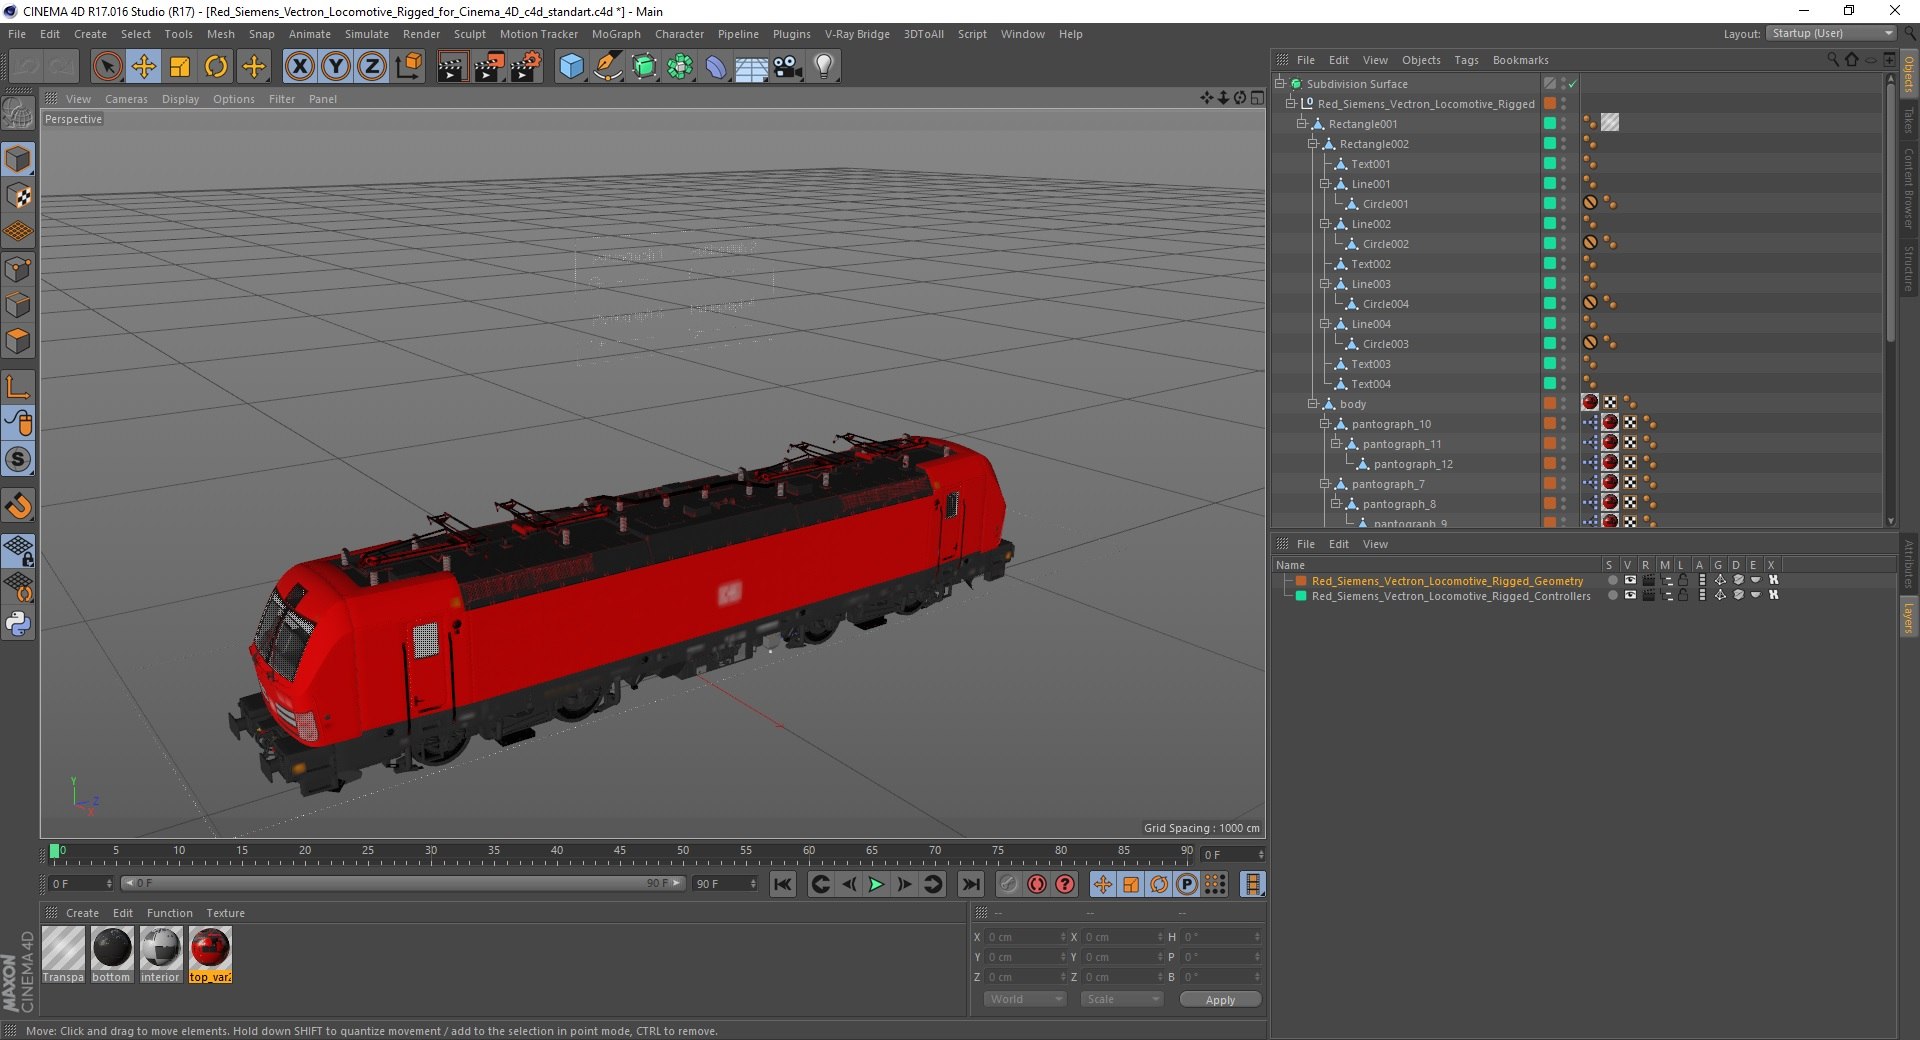Collapse the Subdivision Surface tree item
Screen dimensions: 1920x1040
[x=1280, y=84]
